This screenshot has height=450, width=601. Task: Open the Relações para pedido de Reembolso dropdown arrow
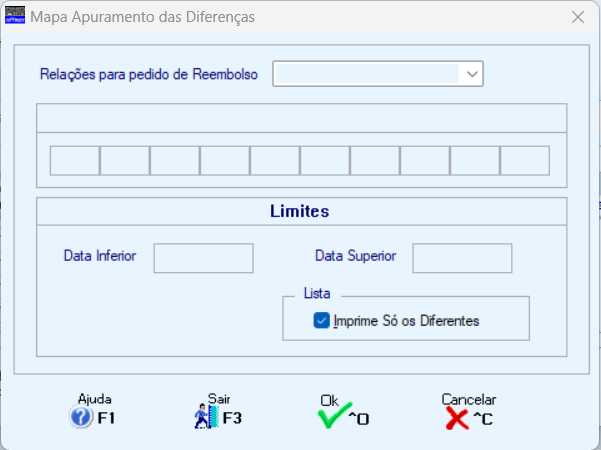pos(472,74)
